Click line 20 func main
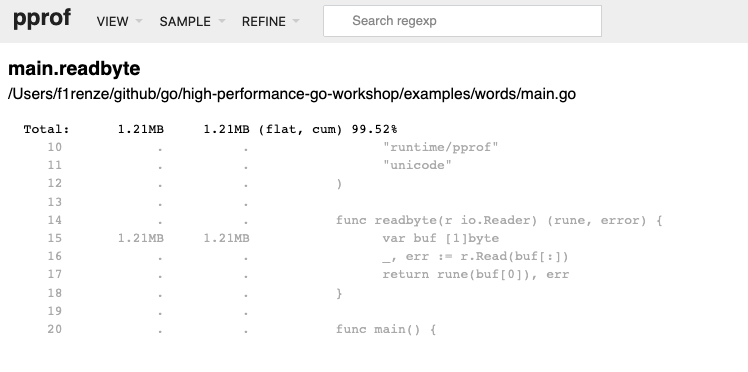748x372 pixels. pos(385,329)
